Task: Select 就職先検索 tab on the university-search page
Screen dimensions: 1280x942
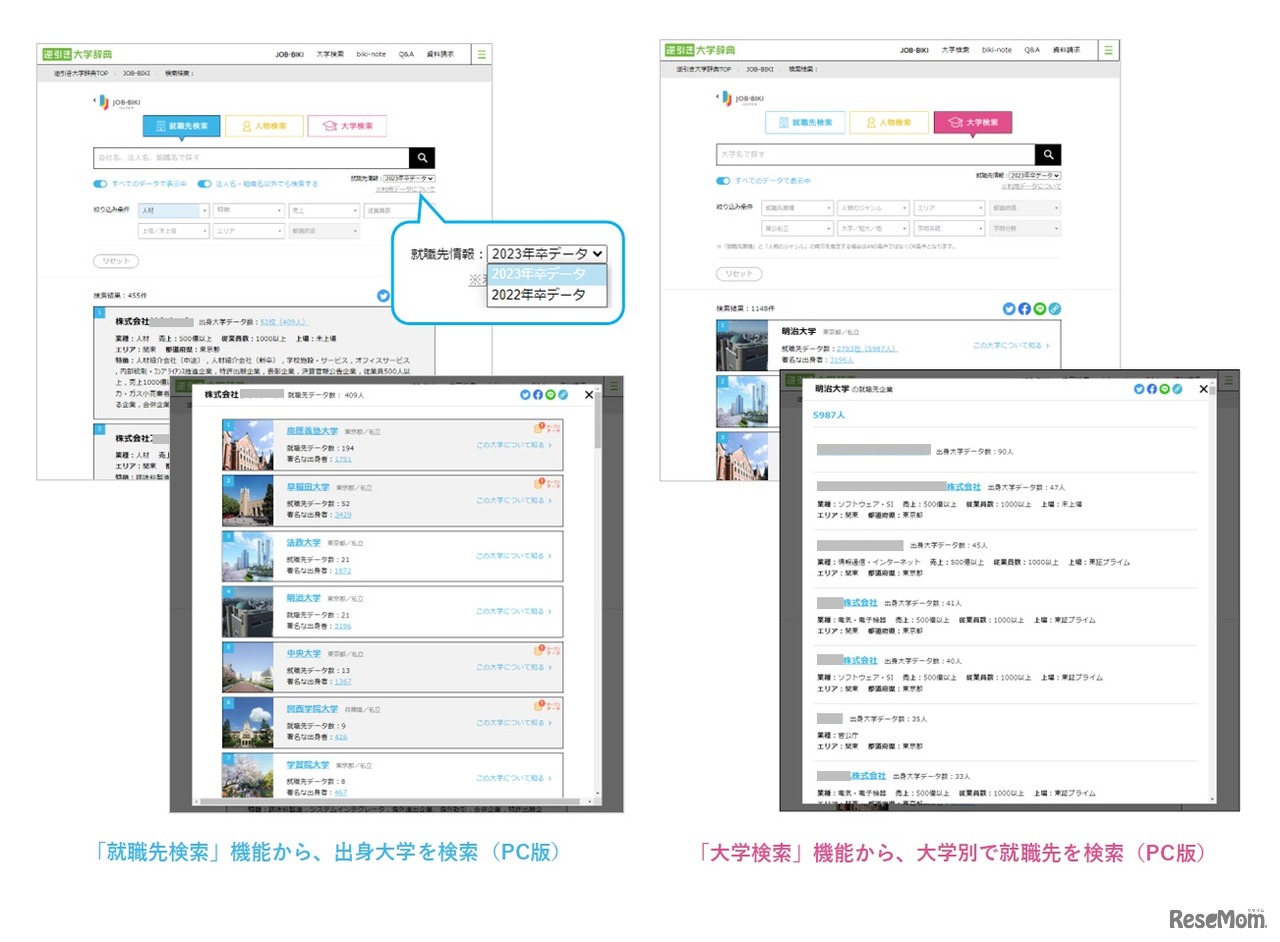Action: [x=805, y=122]
